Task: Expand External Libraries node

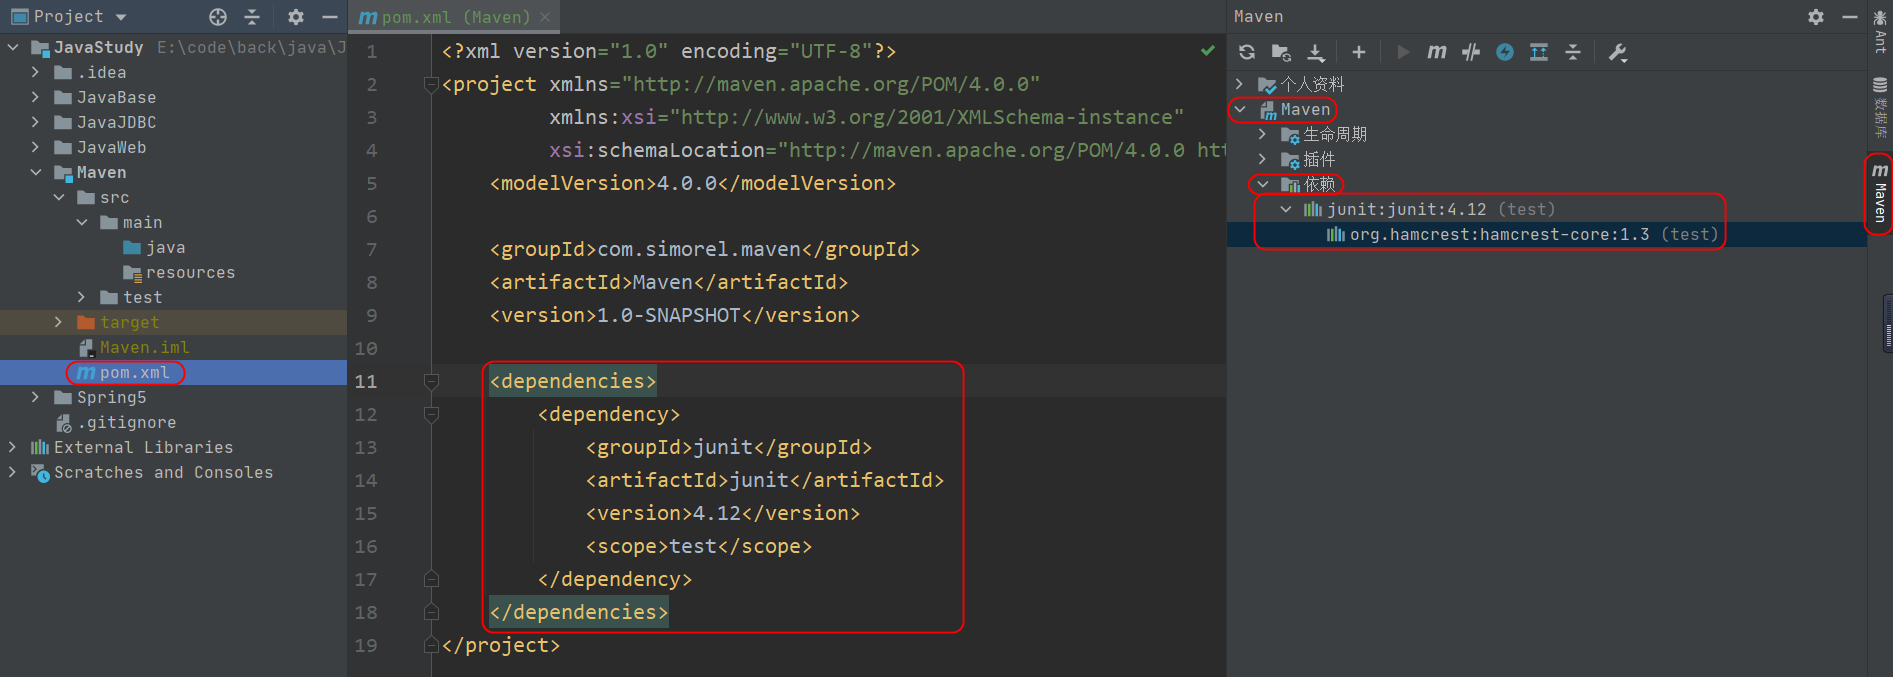Action: pyautogui.click(x=13, y=447)
